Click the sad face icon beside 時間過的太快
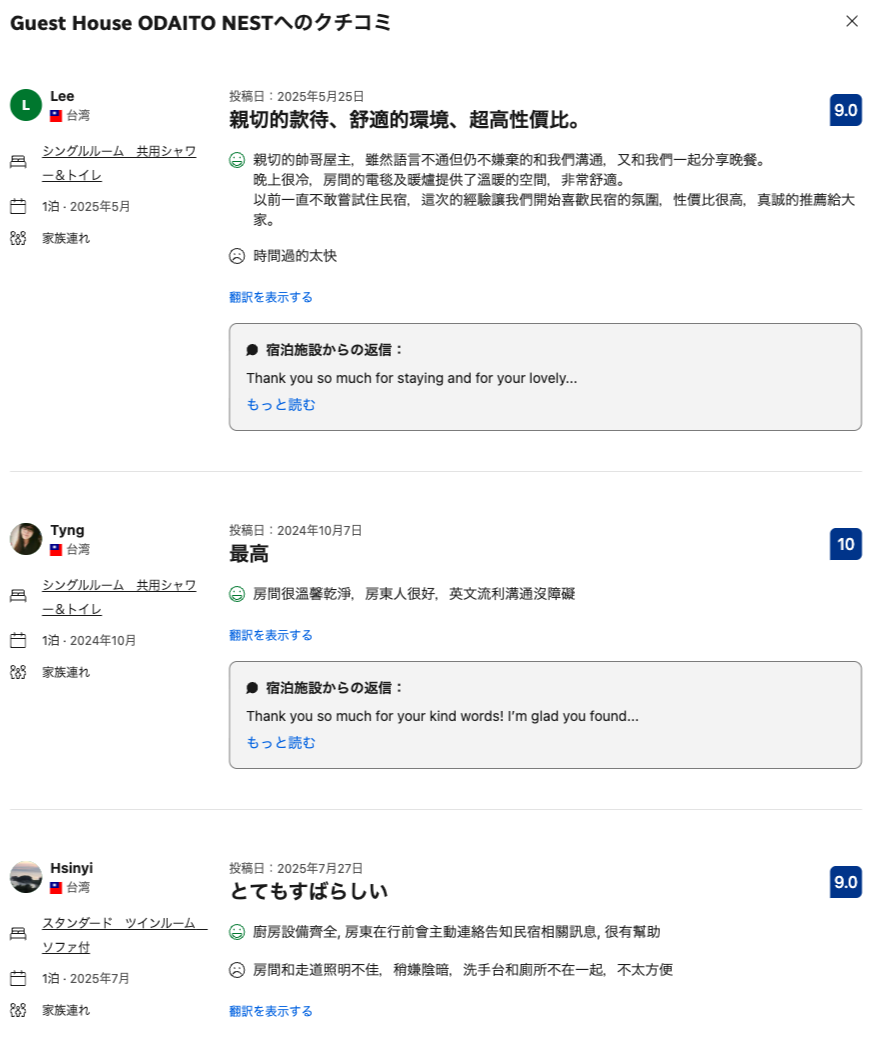Screen dimensions: 879x1053 (x=237, y=256)
